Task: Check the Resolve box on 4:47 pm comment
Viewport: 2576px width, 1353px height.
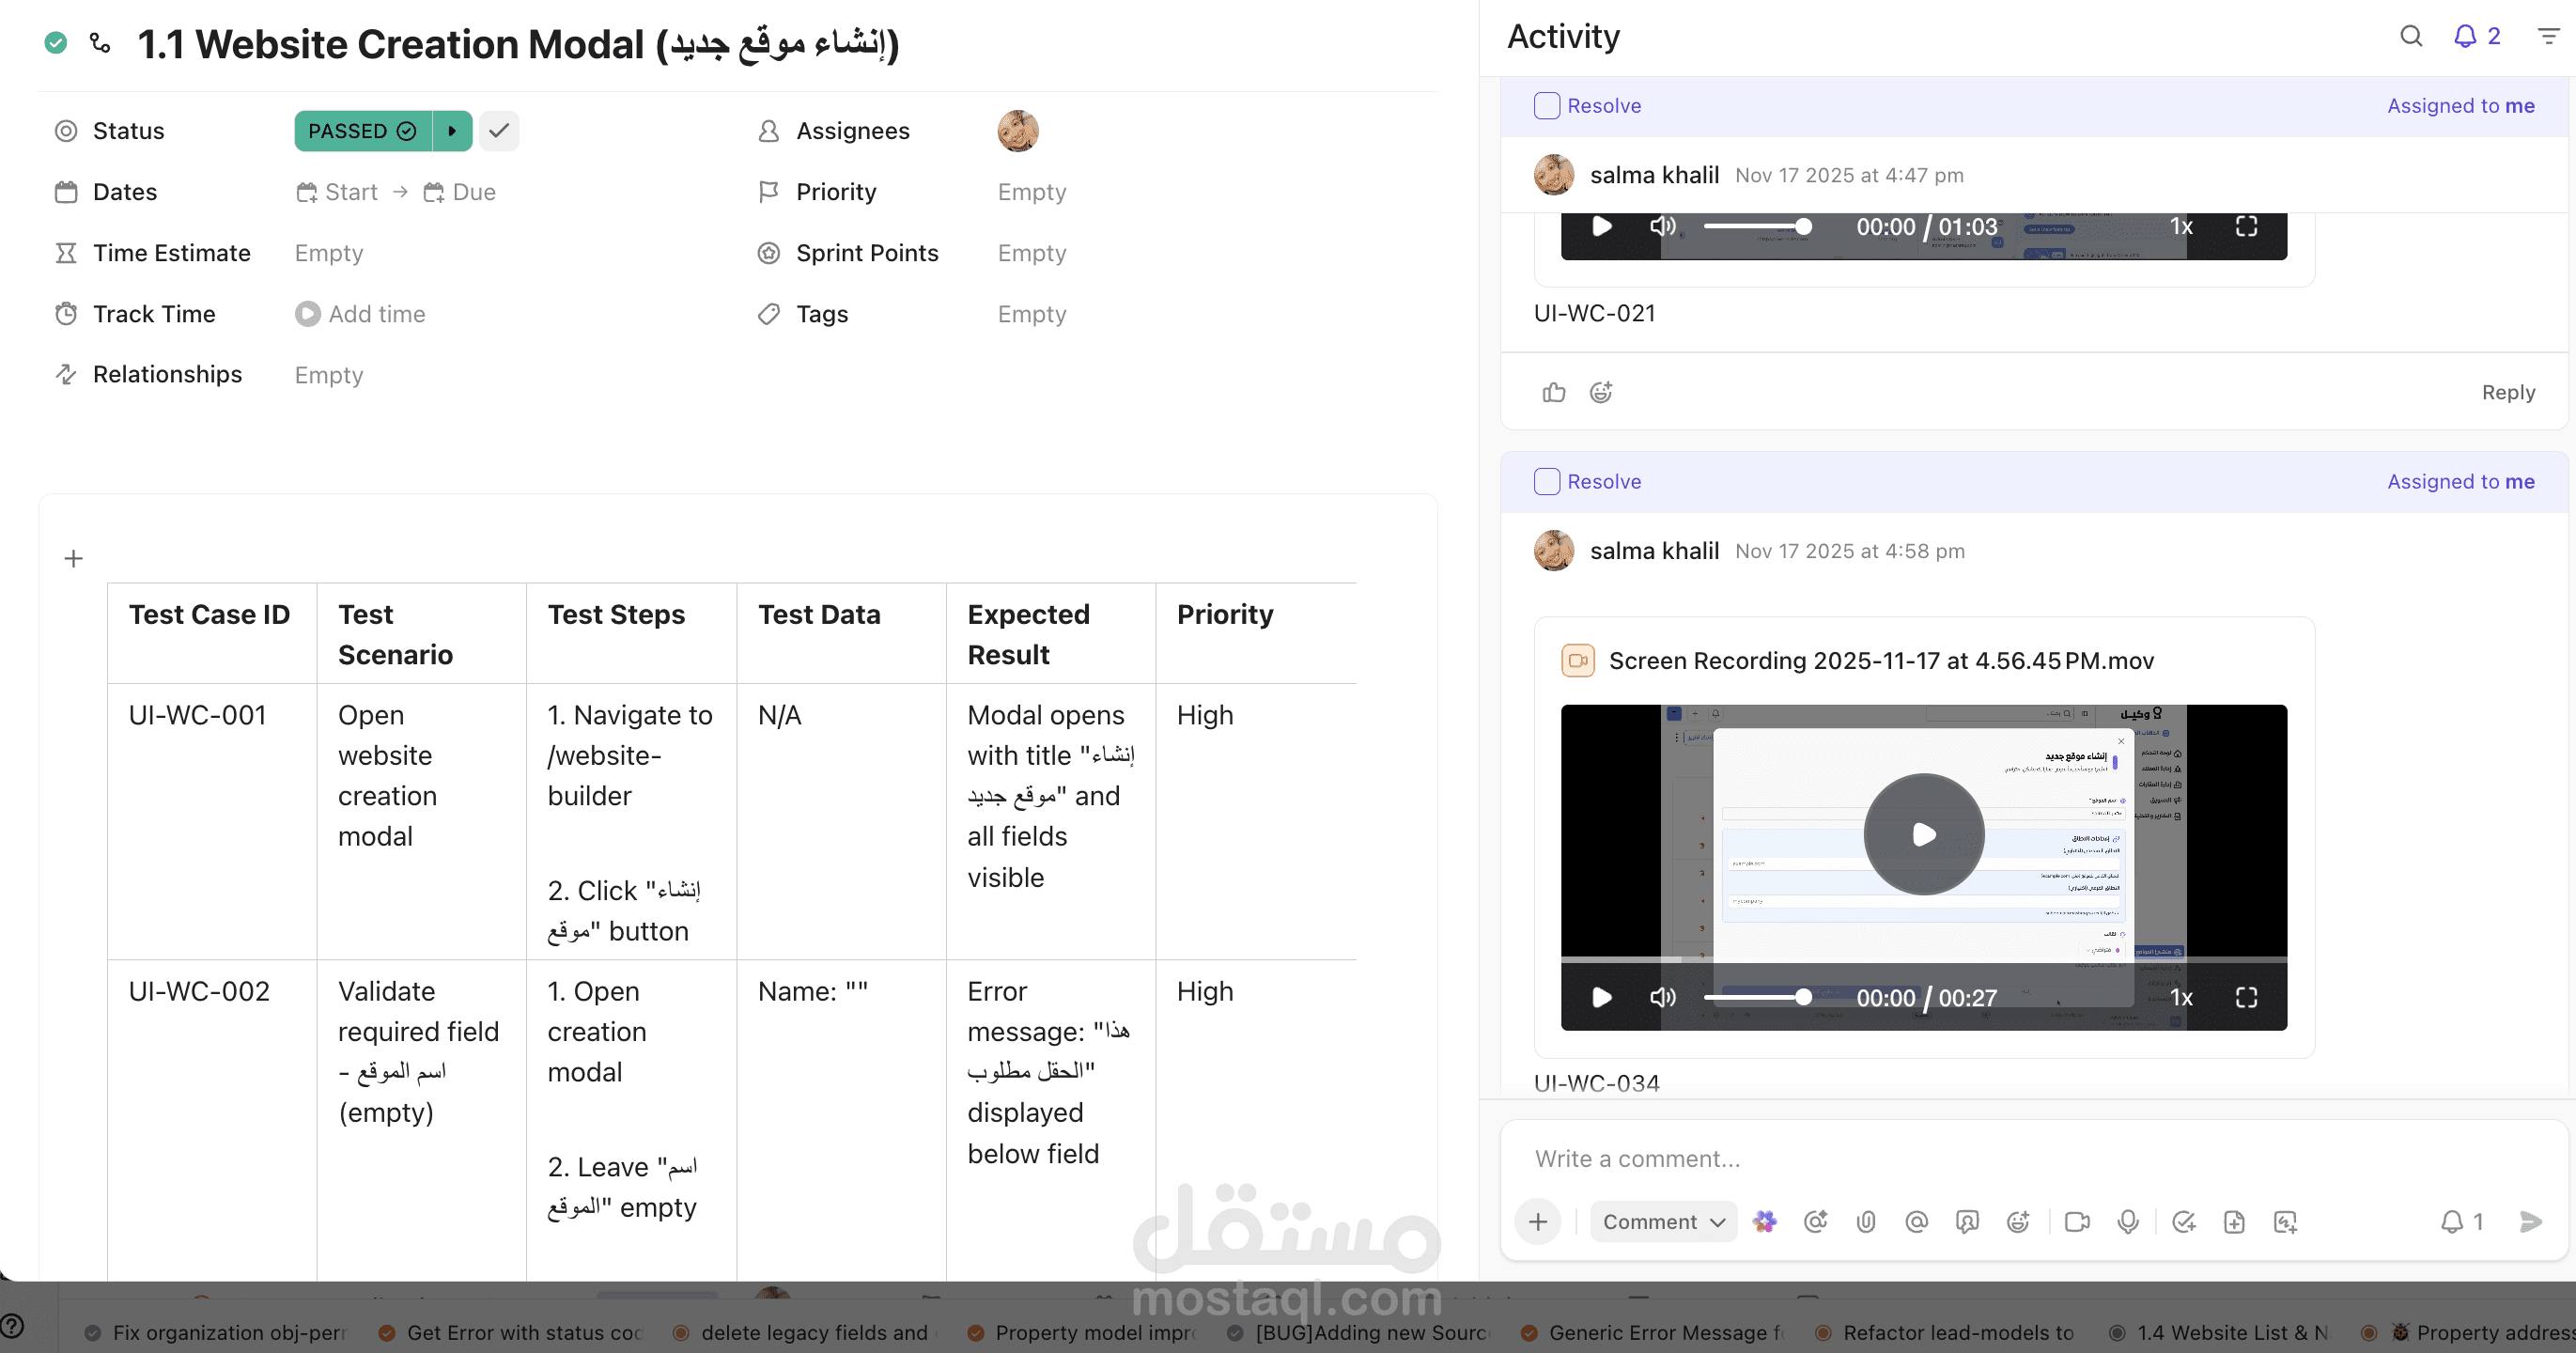Action: point(1546,106)
